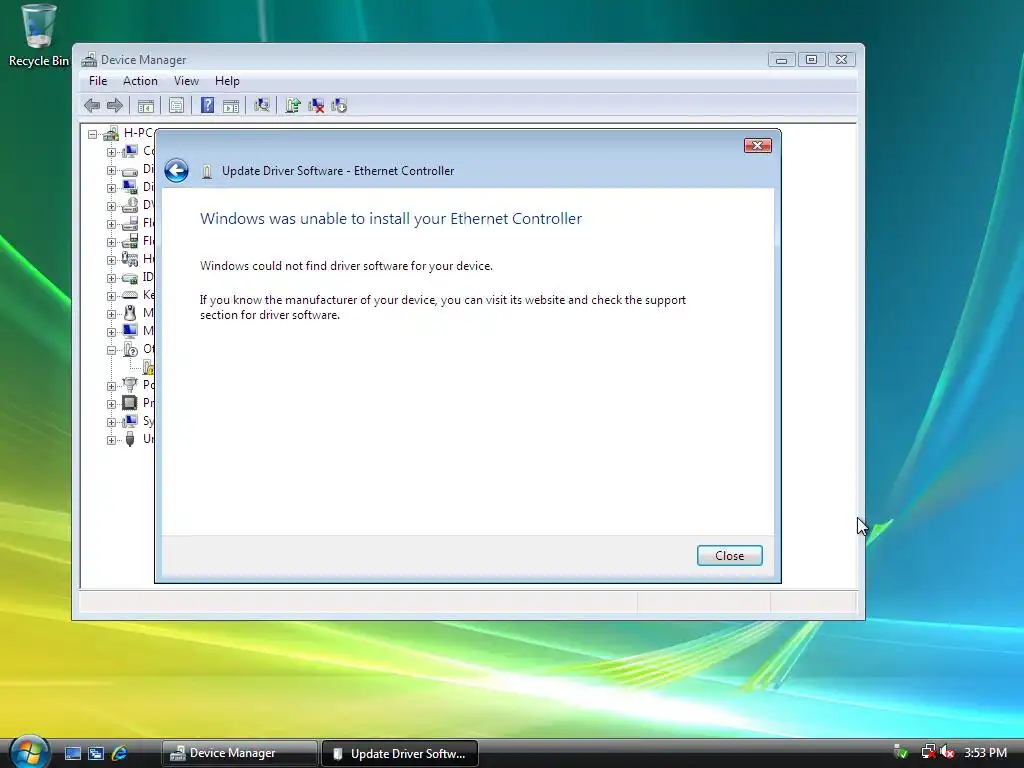Toggle the Show/Hide Action Pane toolbar icon
Screen dimensions: 1024x768
click(x=231, y=105)
